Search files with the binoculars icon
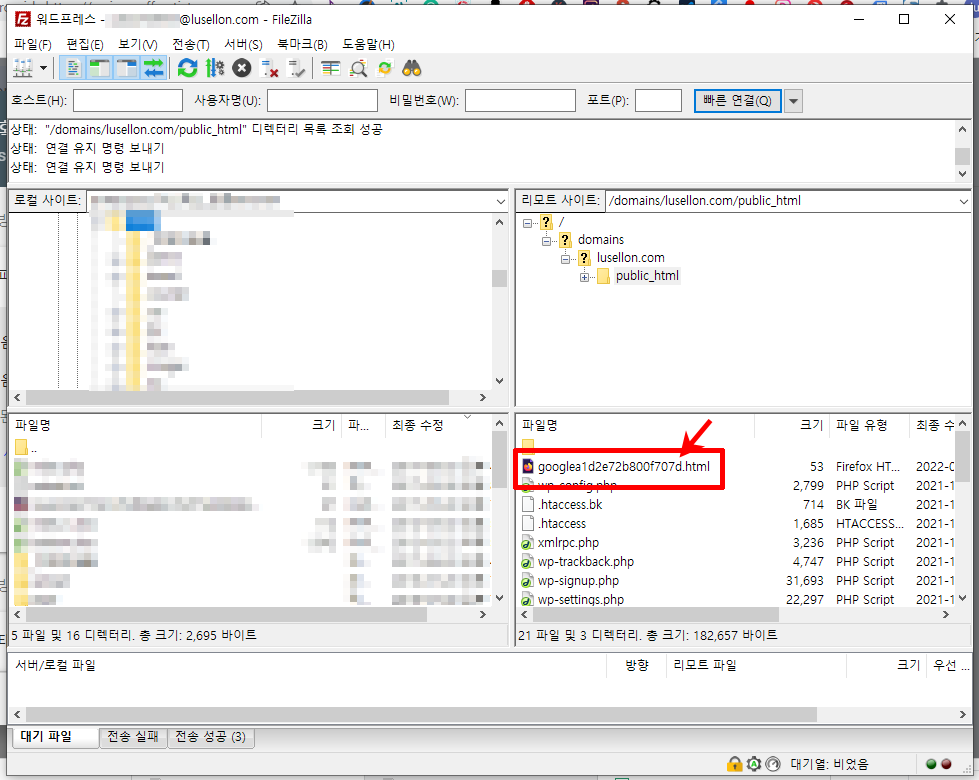The image size is (979, 780). click(411, 68)
